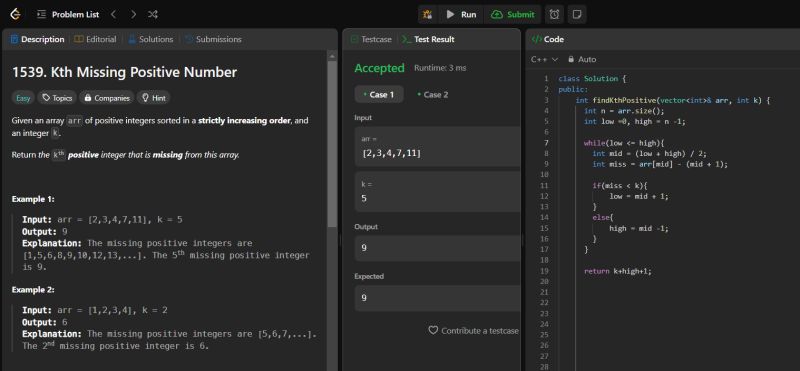Switch to the Testcase tab
The height and width of the screenshot is (371, 800).
coord(371,39)
